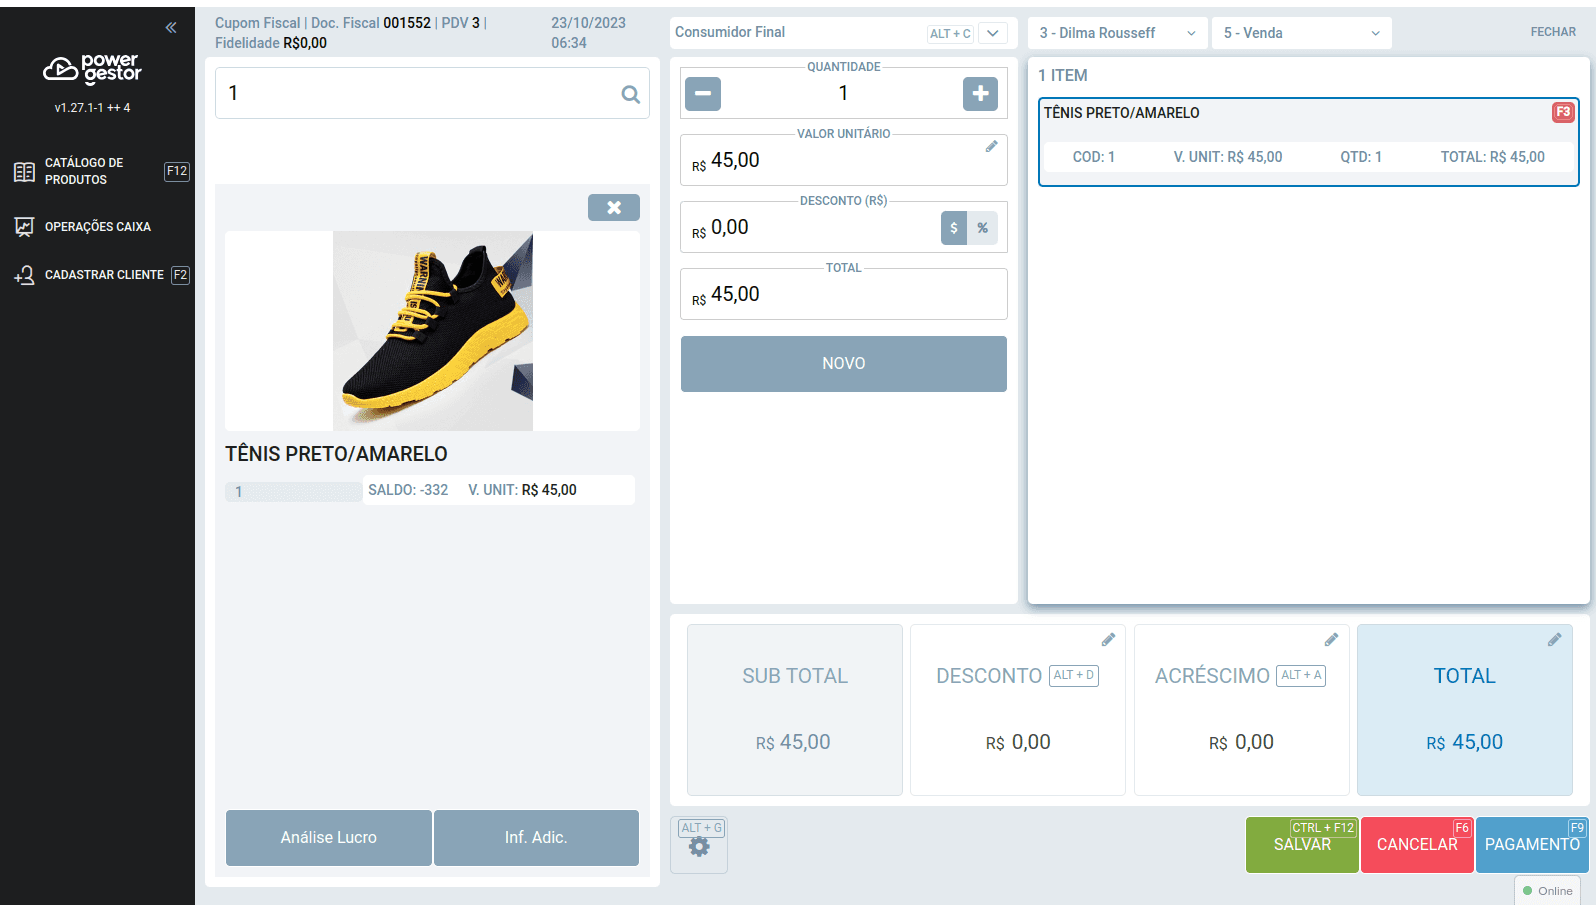Click the cash operations chart icon
The image size is (1596, 905).
click(x=24, y=227)
